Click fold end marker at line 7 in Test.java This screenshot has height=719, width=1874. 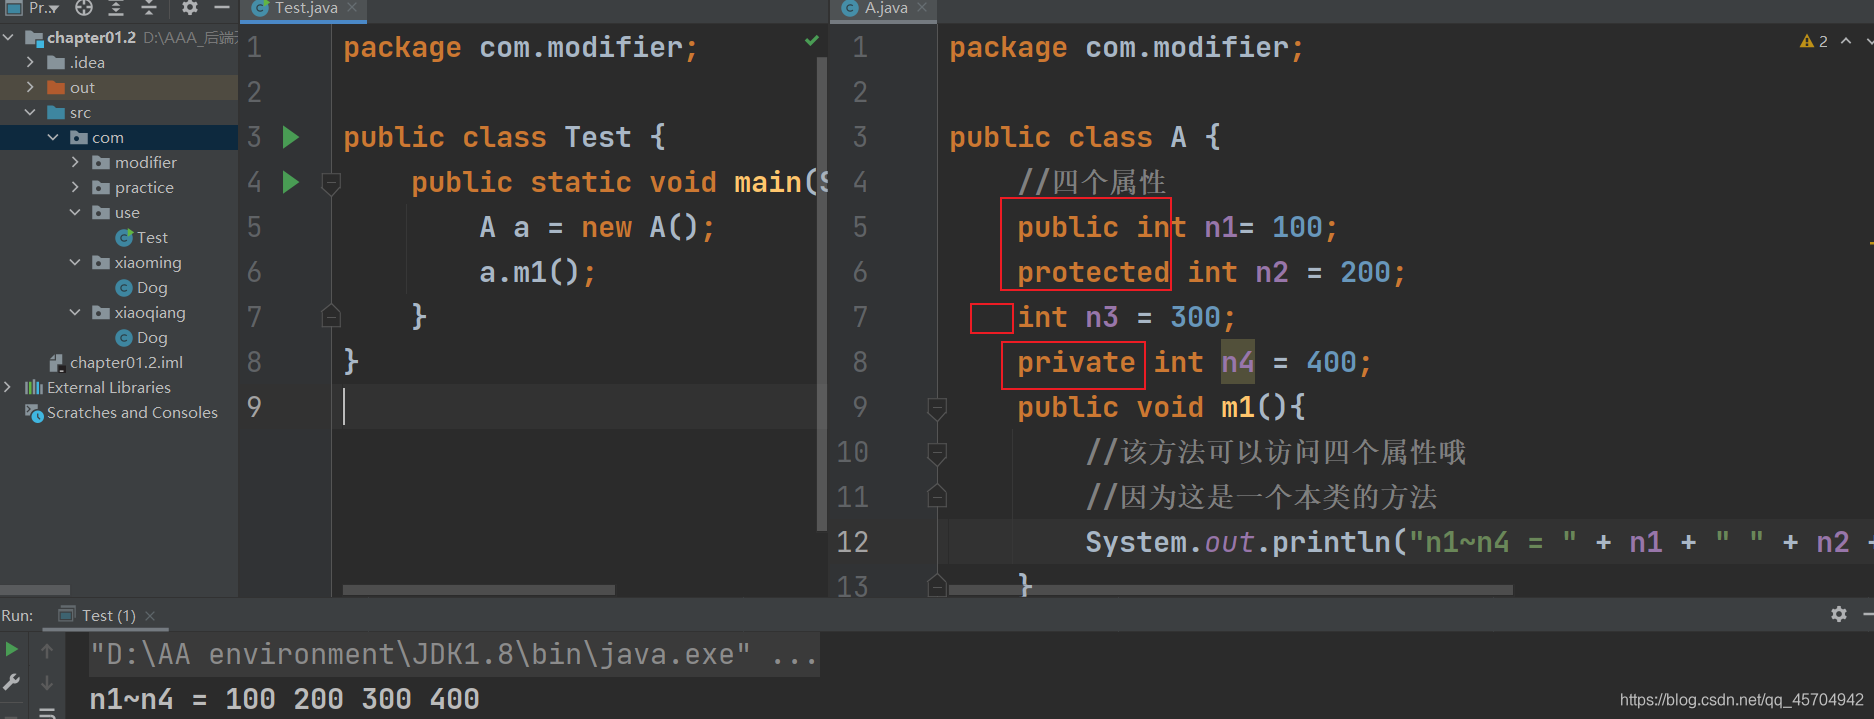point(331,317)
